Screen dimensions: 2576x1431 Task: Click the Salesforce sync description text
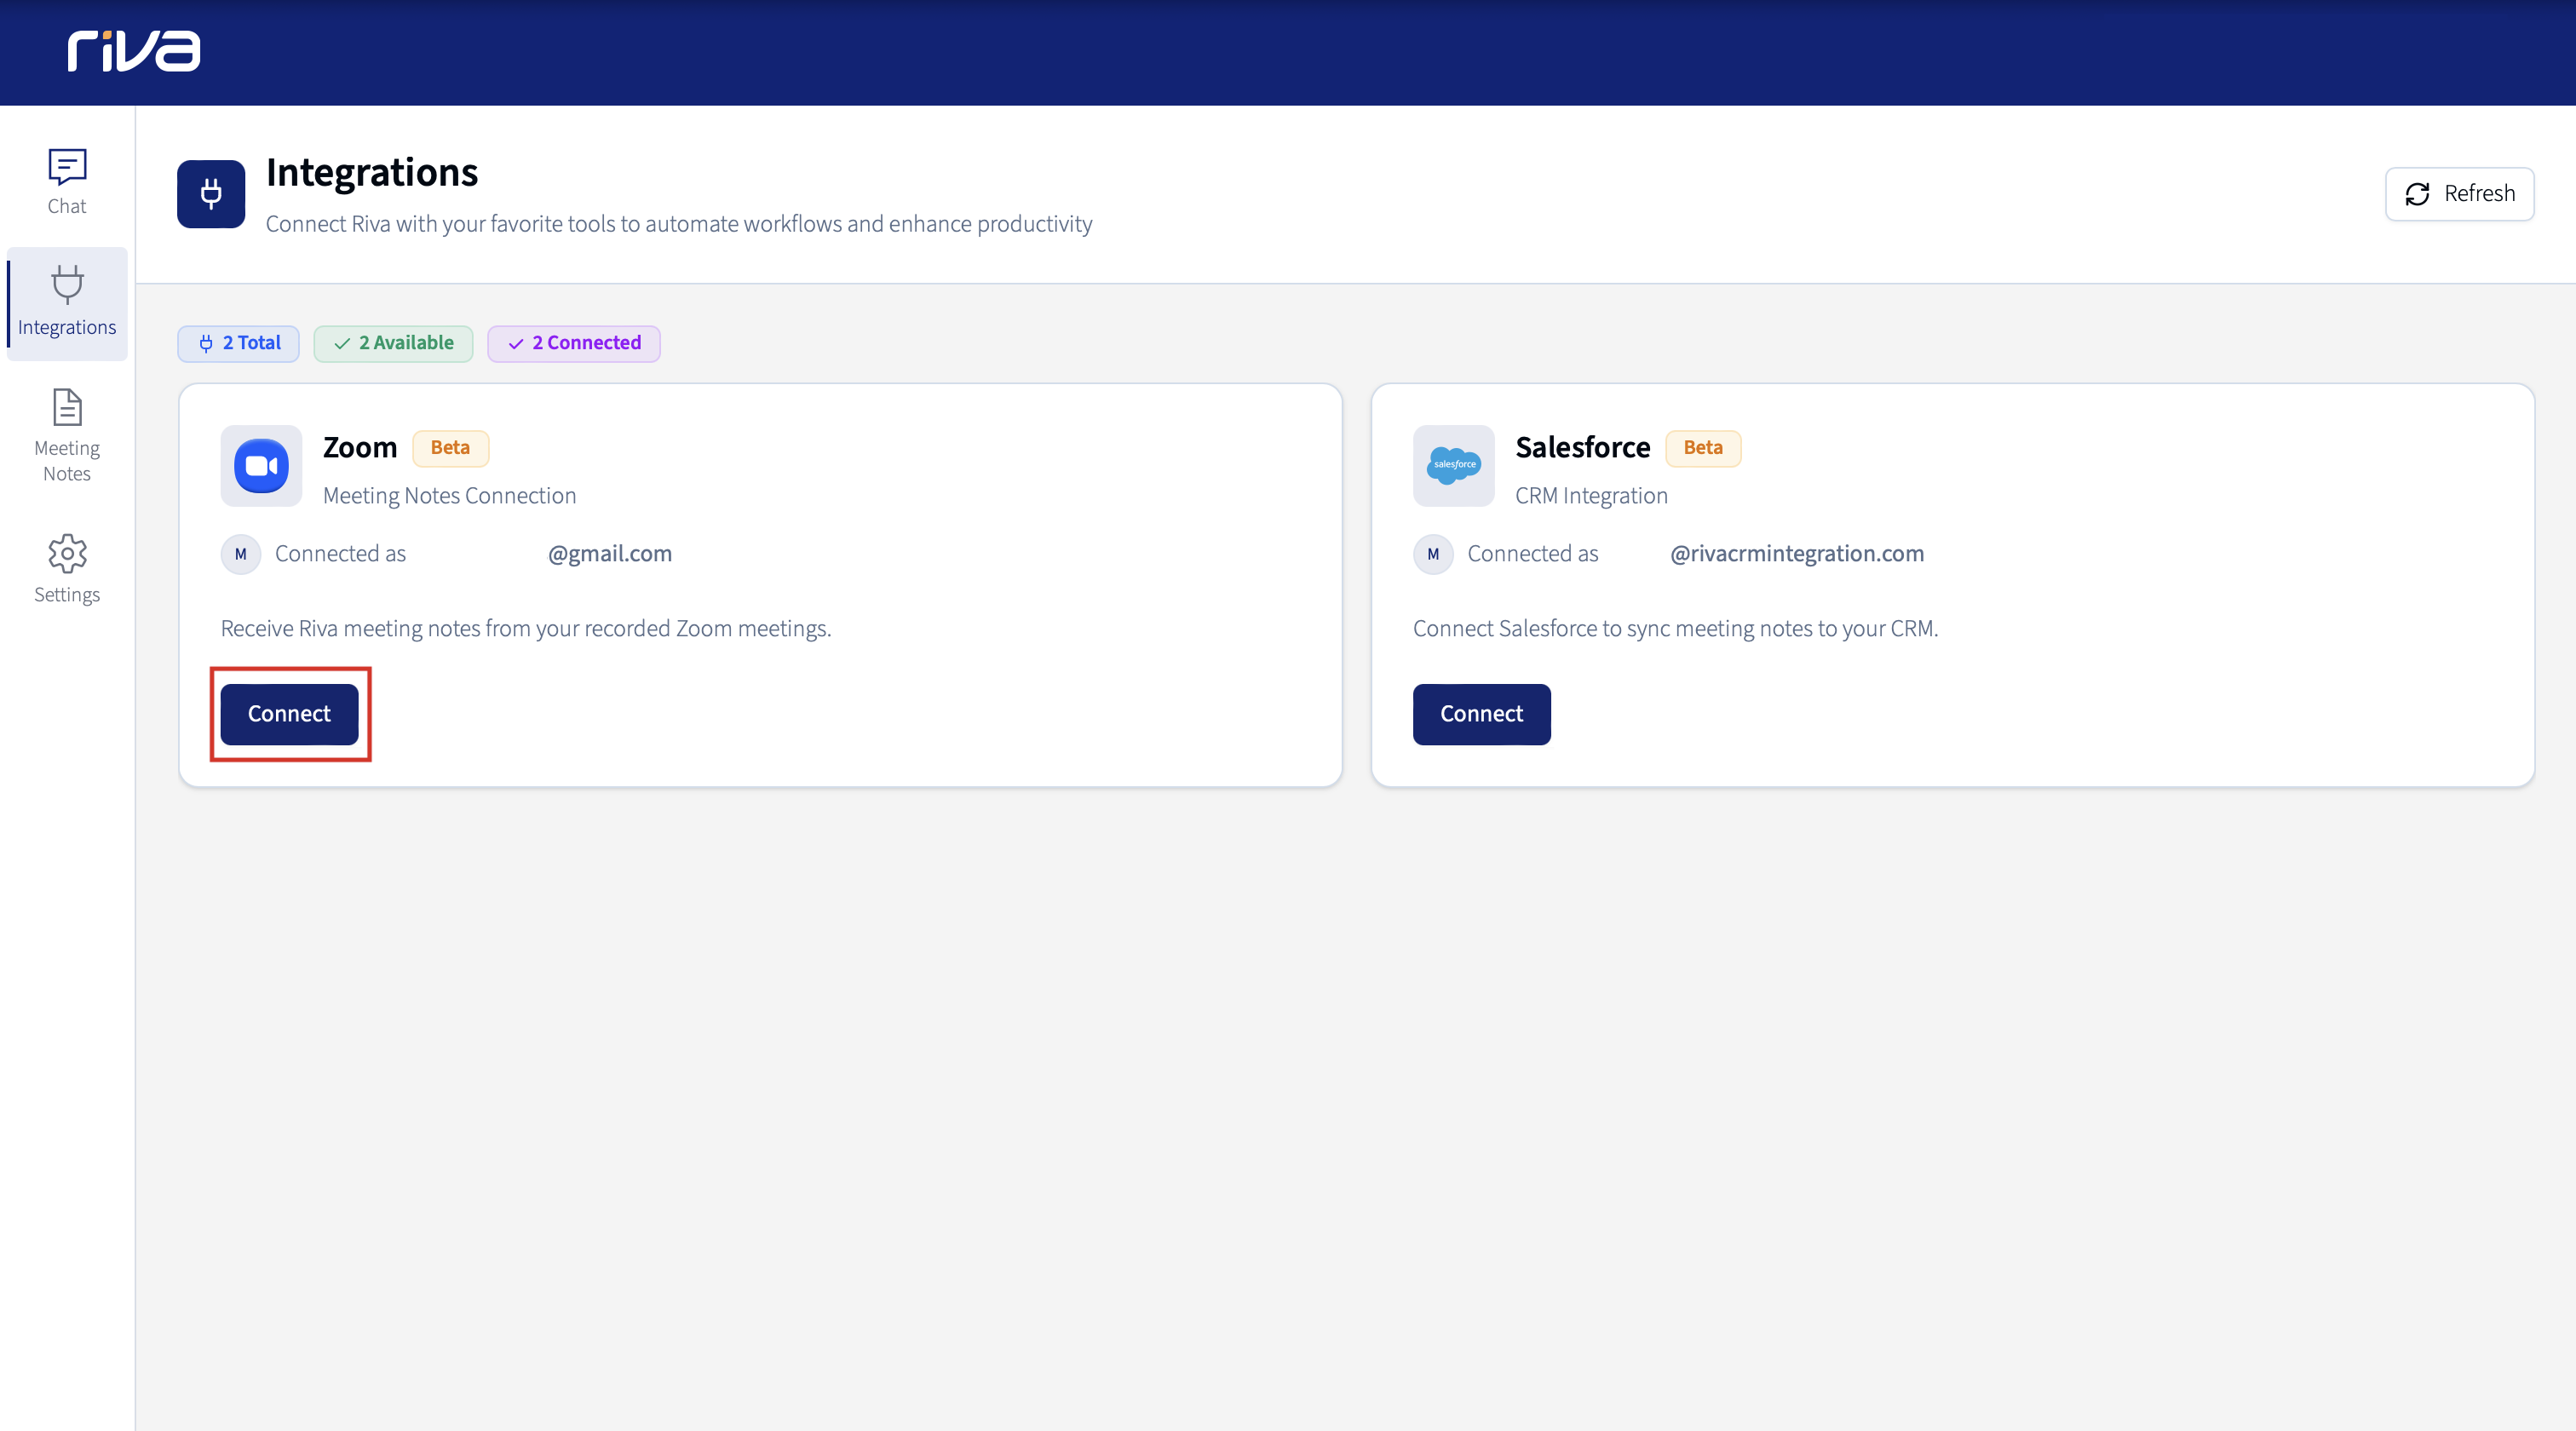pyautogui.click(x=1676, y=629)
